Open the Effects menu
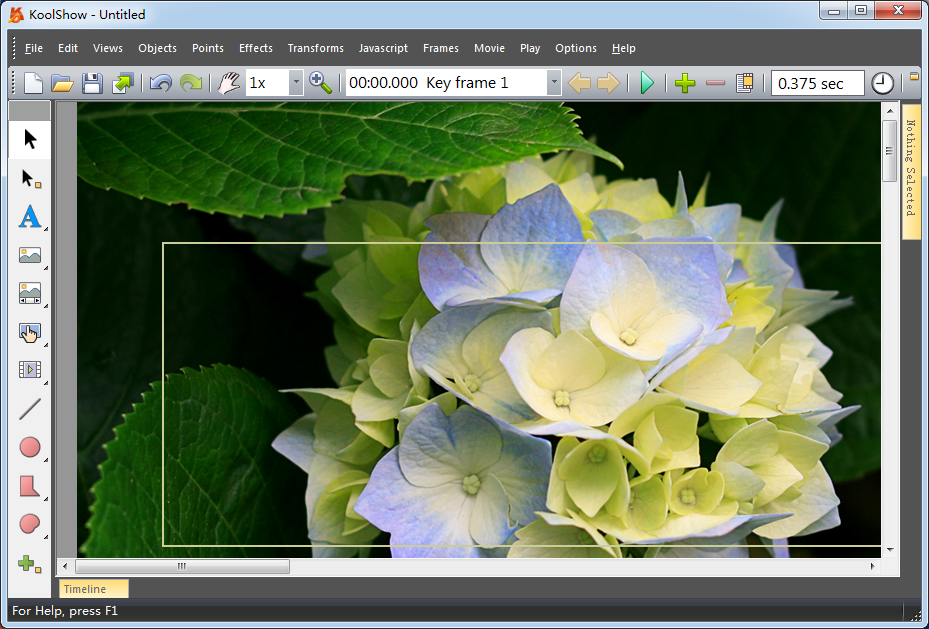Viewport: 929px width, 629px height. pyautogui.click(x=255, y=48)
